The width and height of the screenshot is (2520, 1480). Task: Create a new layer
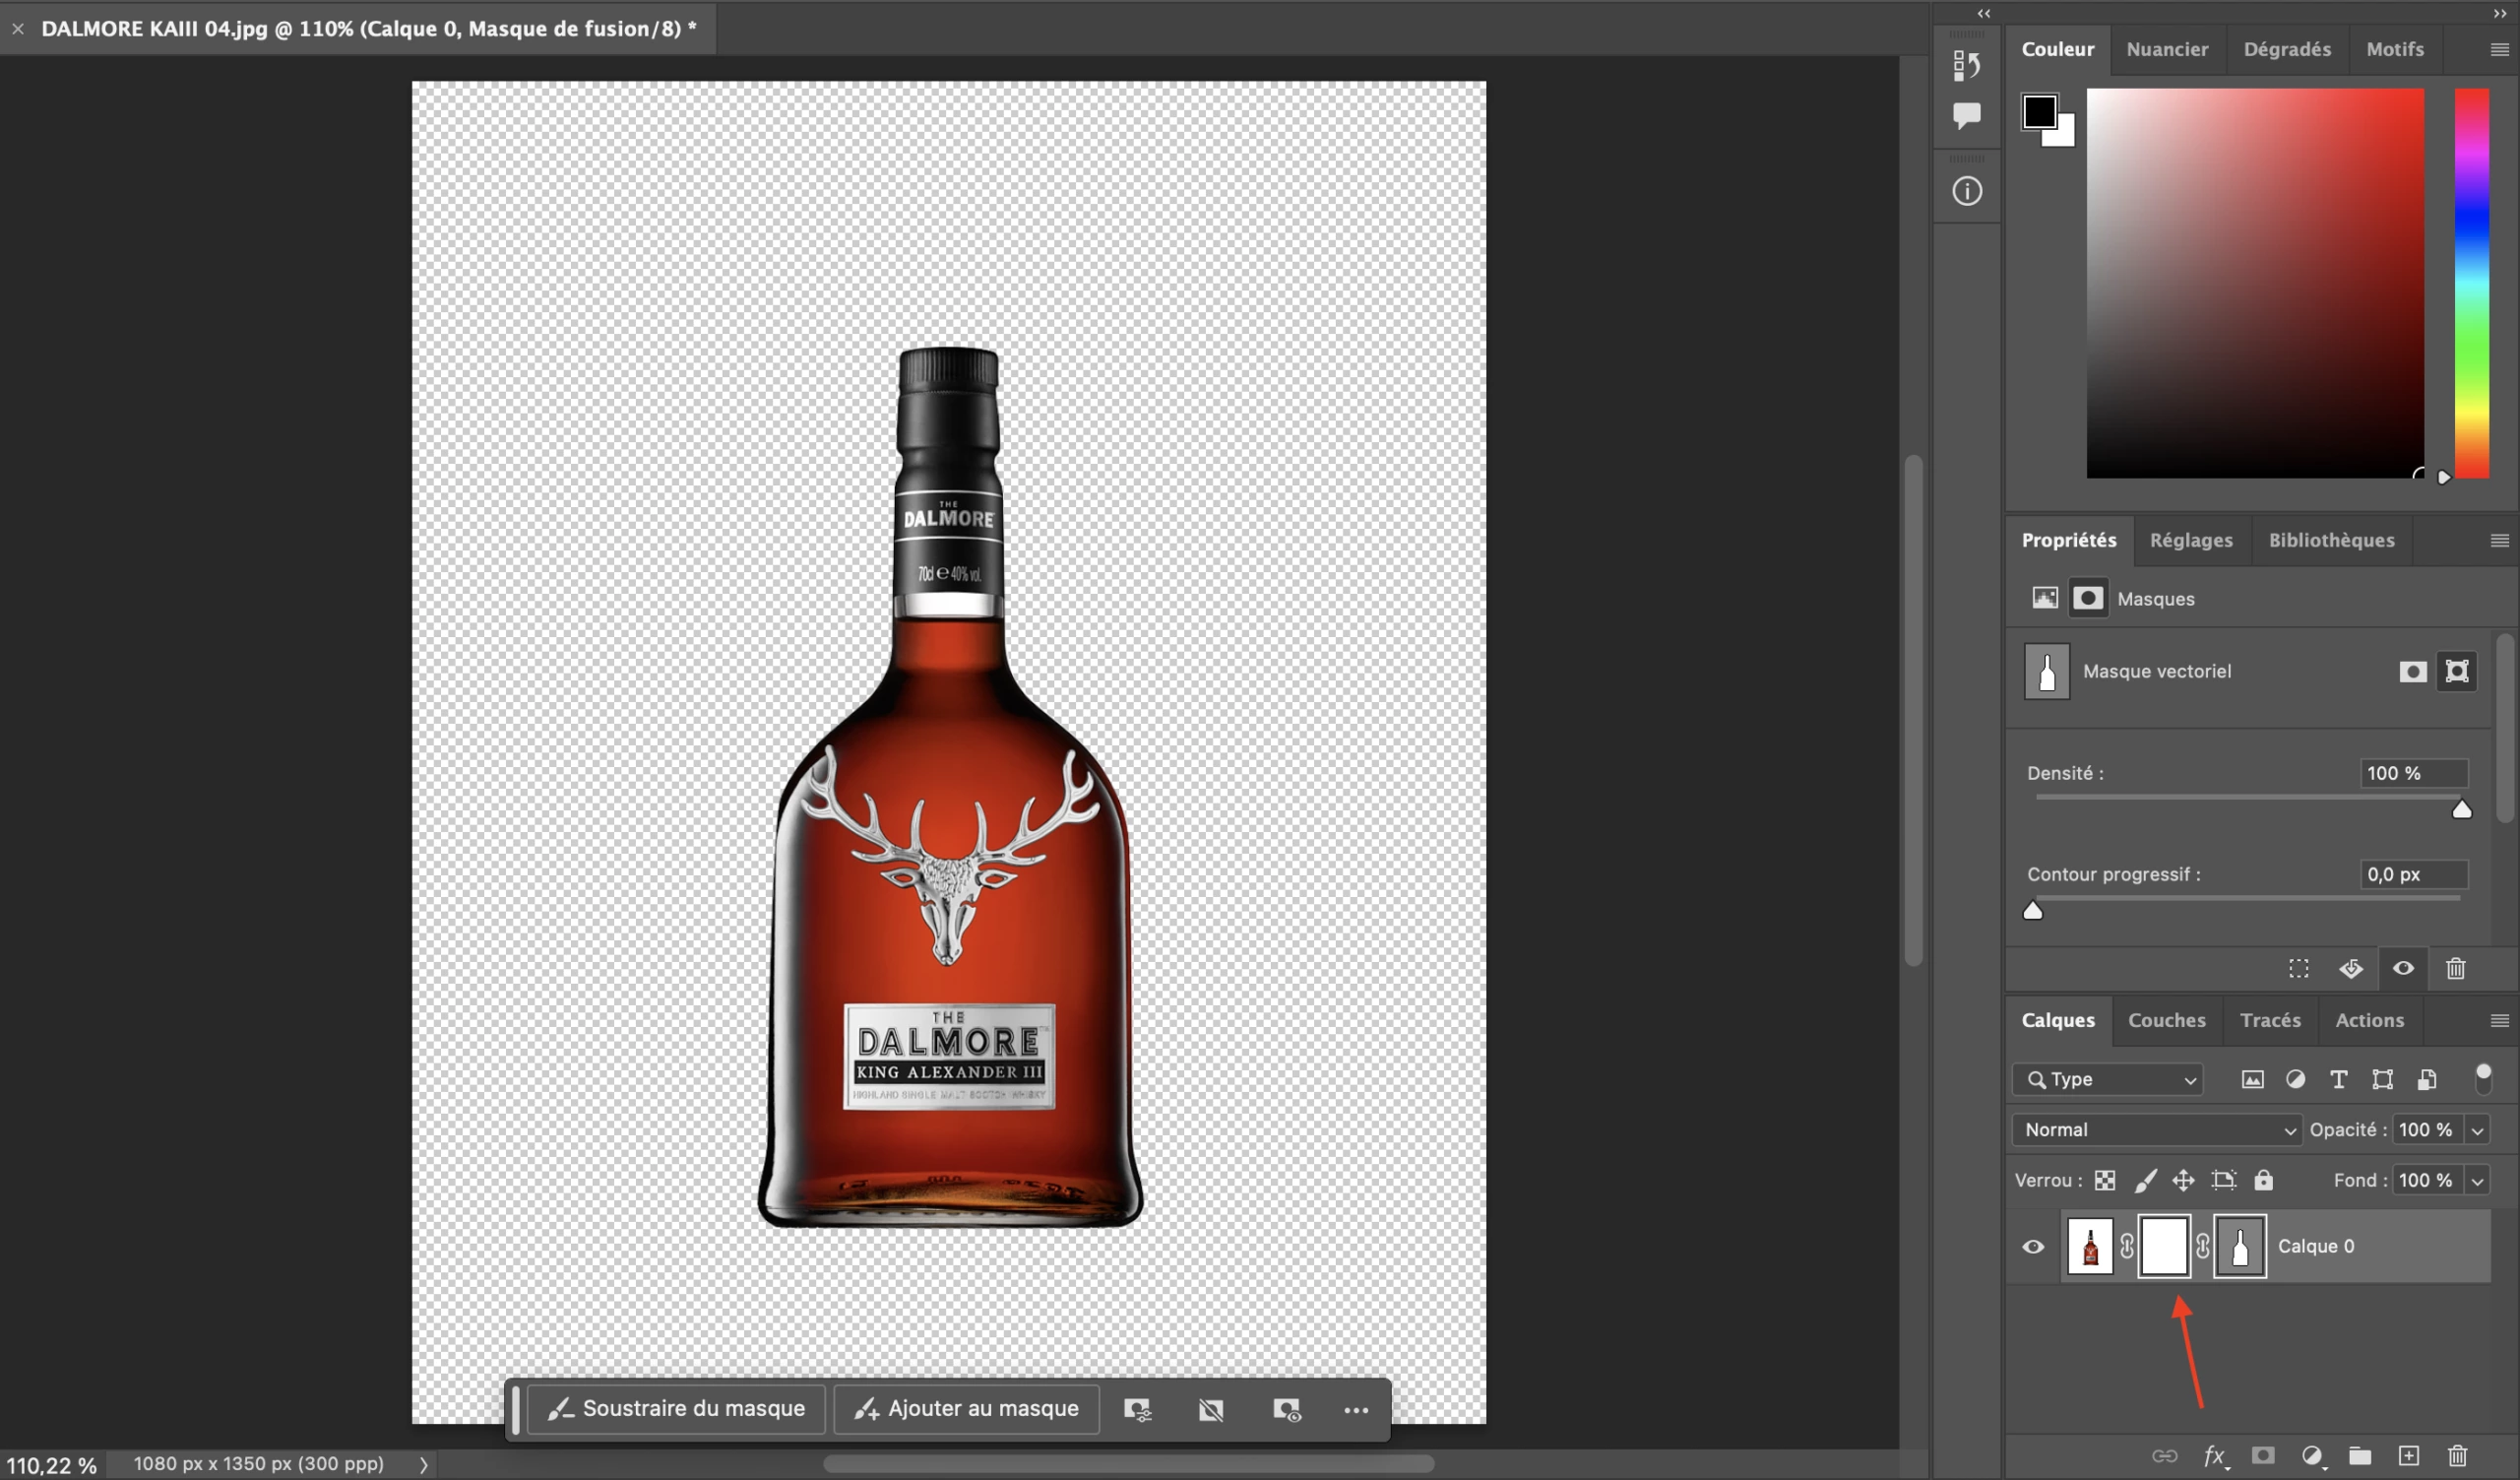pos(2409,1455)
